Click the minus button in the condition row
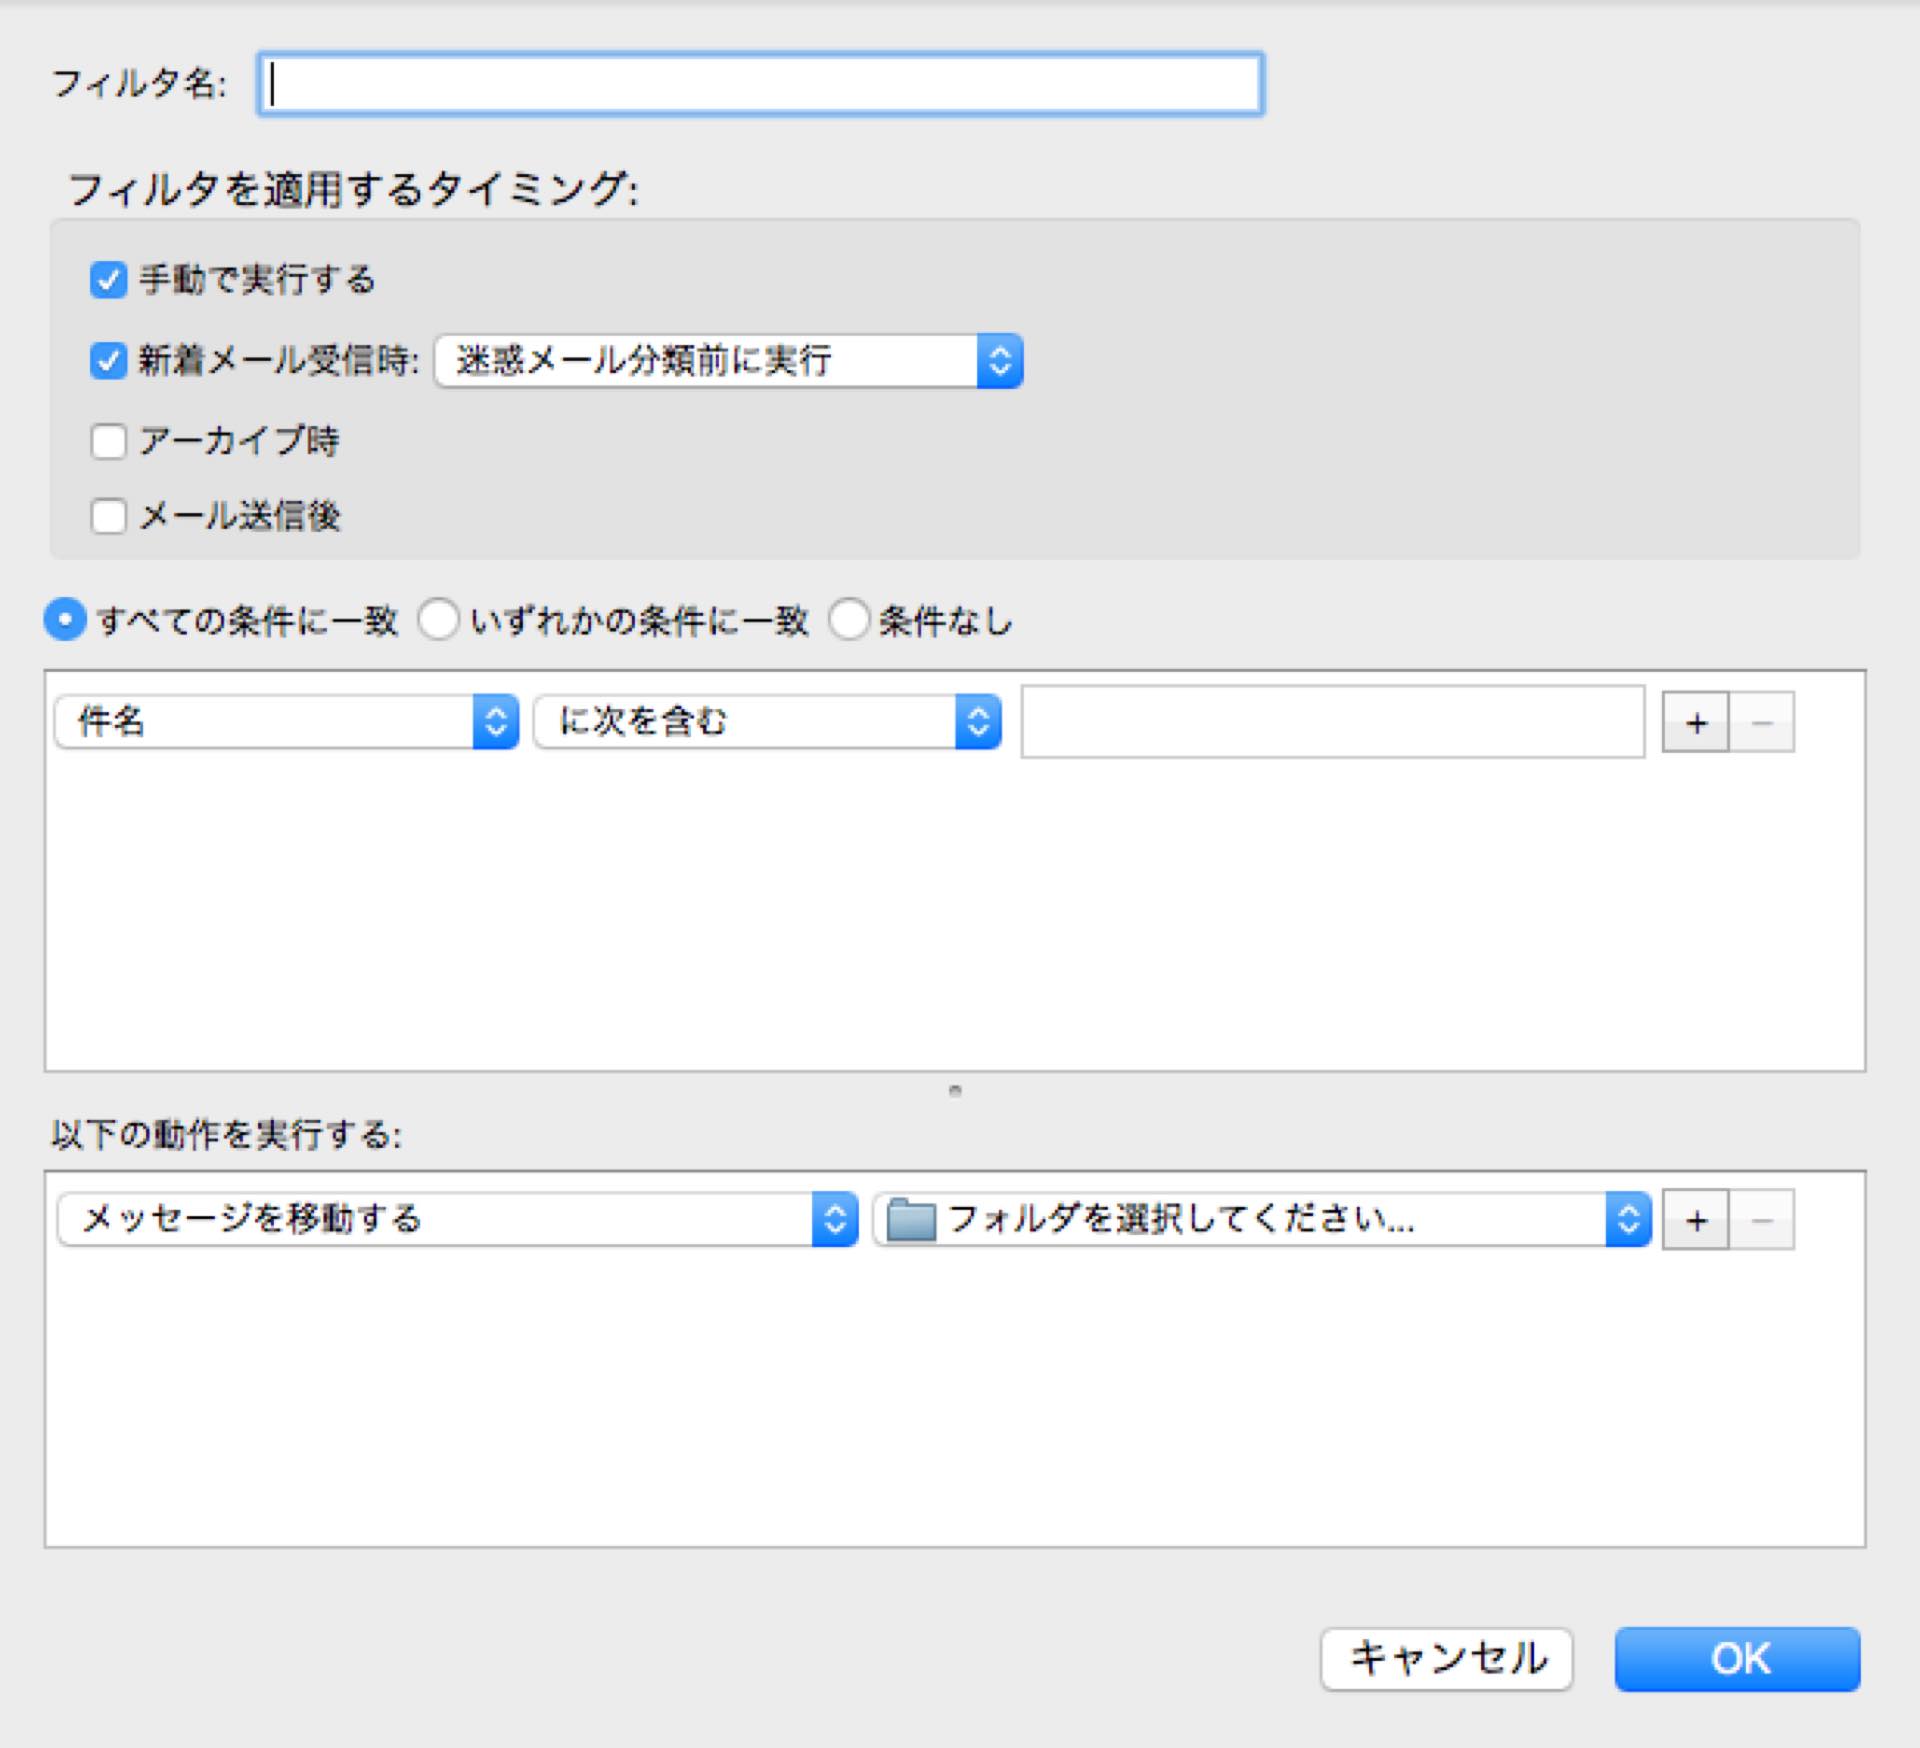 tap(1762, 722)
